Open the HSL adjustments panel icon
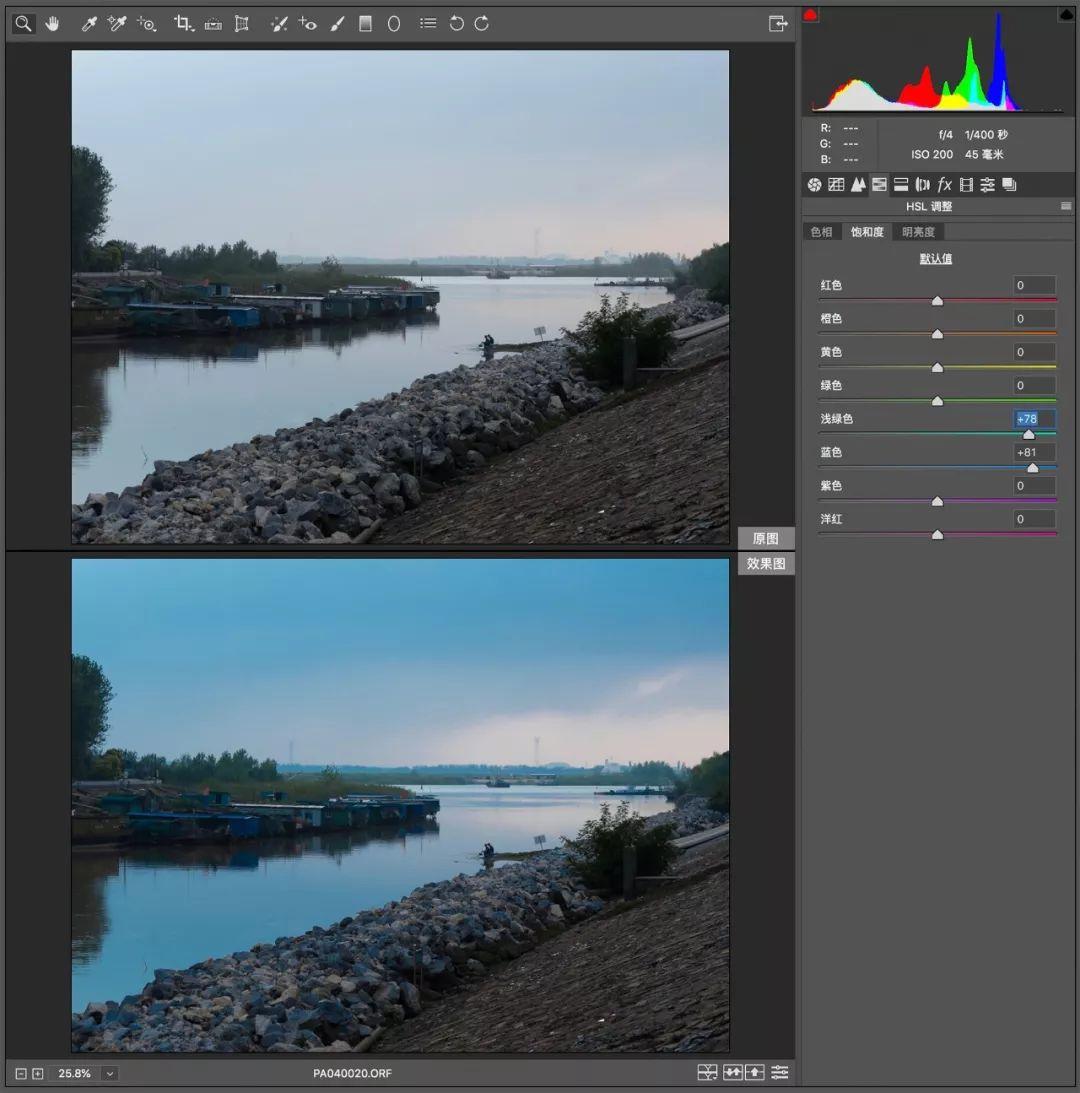The width and height of the screenshot is (1080, 1093). click(879, 185)
